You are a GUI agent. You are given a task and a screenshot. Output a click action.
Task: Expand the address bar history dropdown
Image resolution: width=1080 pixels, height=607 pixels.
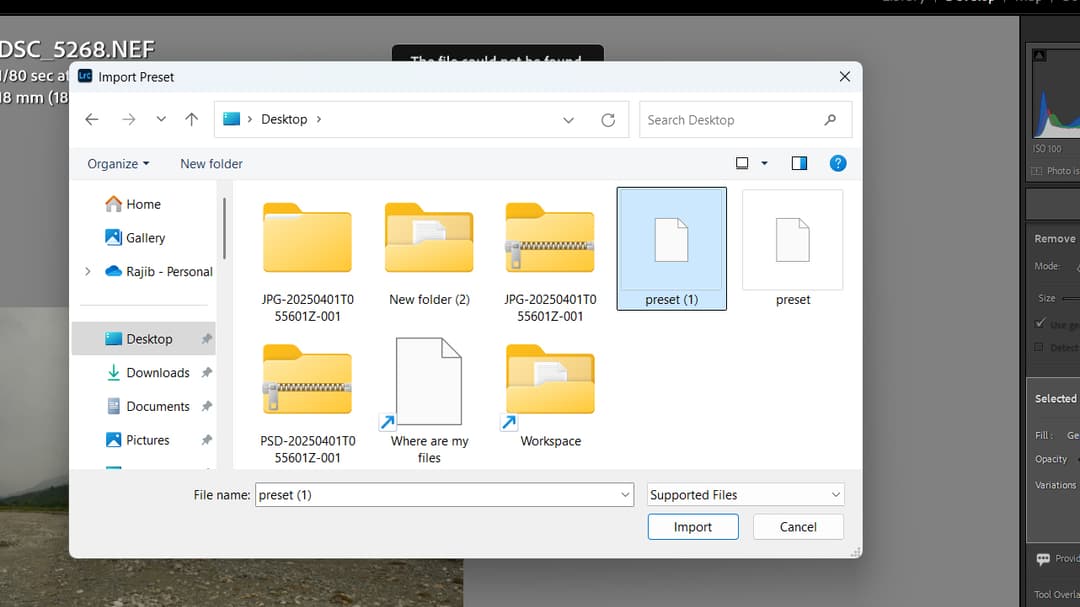pos(568,120)
